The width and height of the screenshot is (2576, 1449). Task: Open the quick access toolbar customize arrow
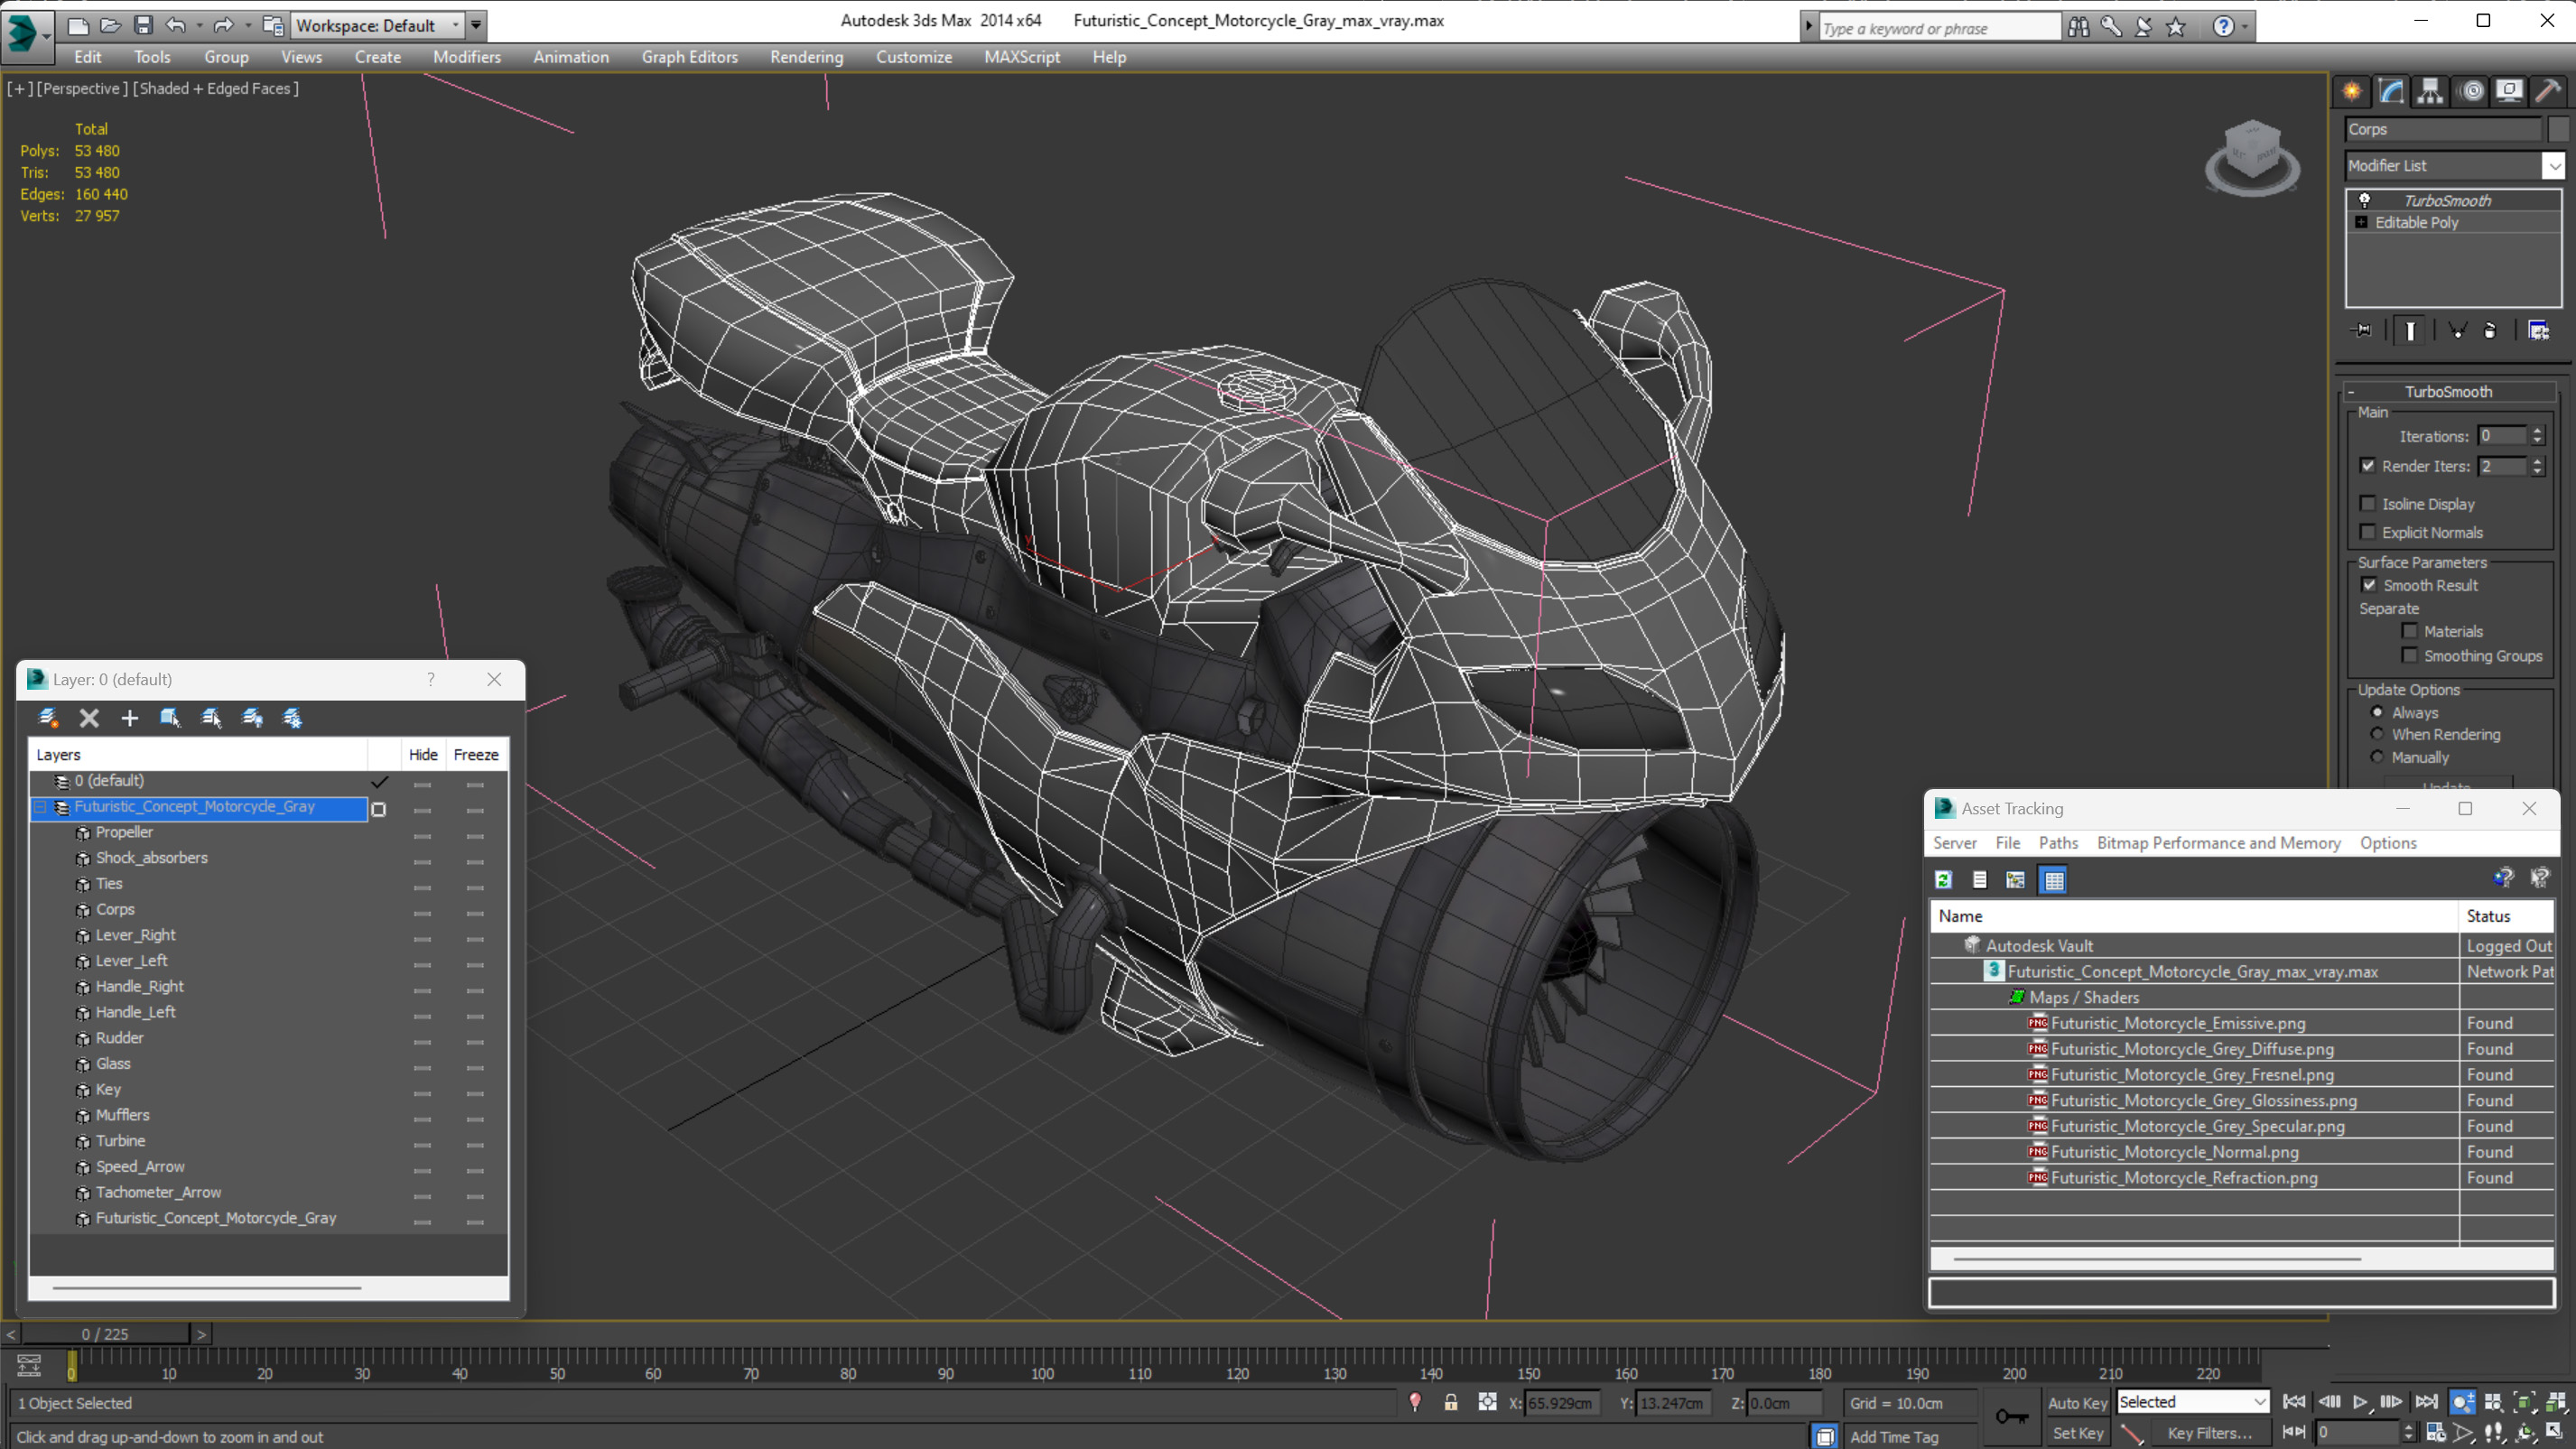477,25
